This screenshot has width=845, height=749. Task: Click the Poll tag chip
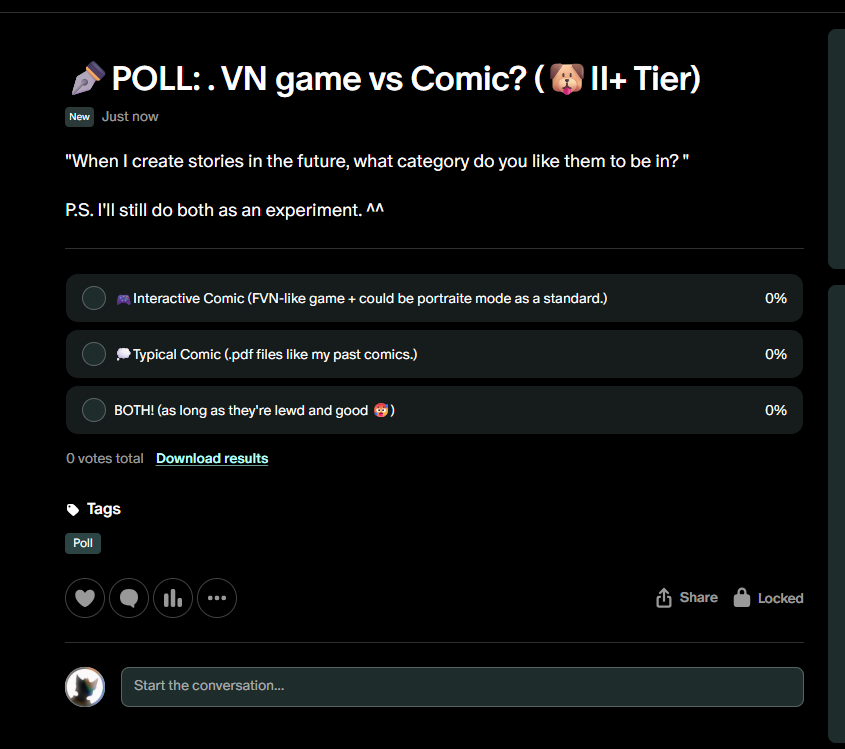[83, 543]
